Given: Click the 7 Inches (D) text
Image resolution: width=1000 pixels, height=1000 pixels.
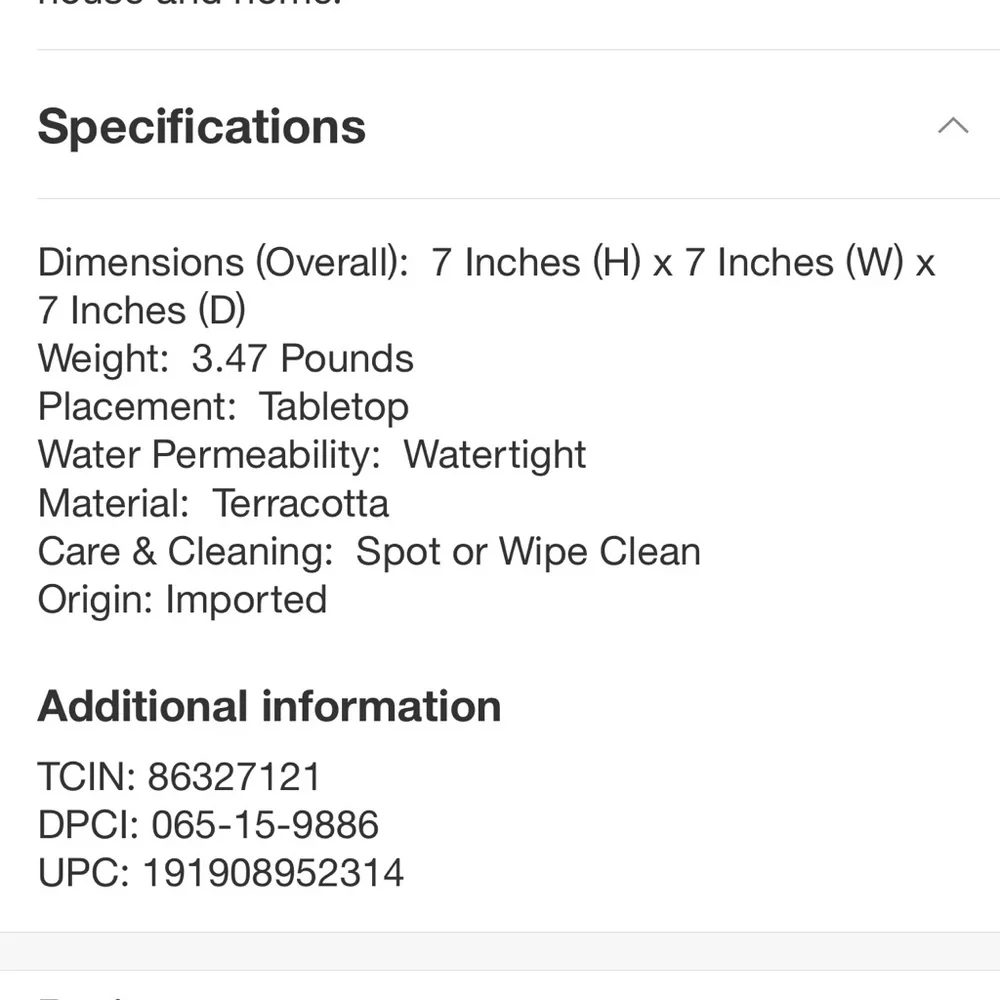Looking at the screenshot, I should pyautogui.click(x=142, y=311).
